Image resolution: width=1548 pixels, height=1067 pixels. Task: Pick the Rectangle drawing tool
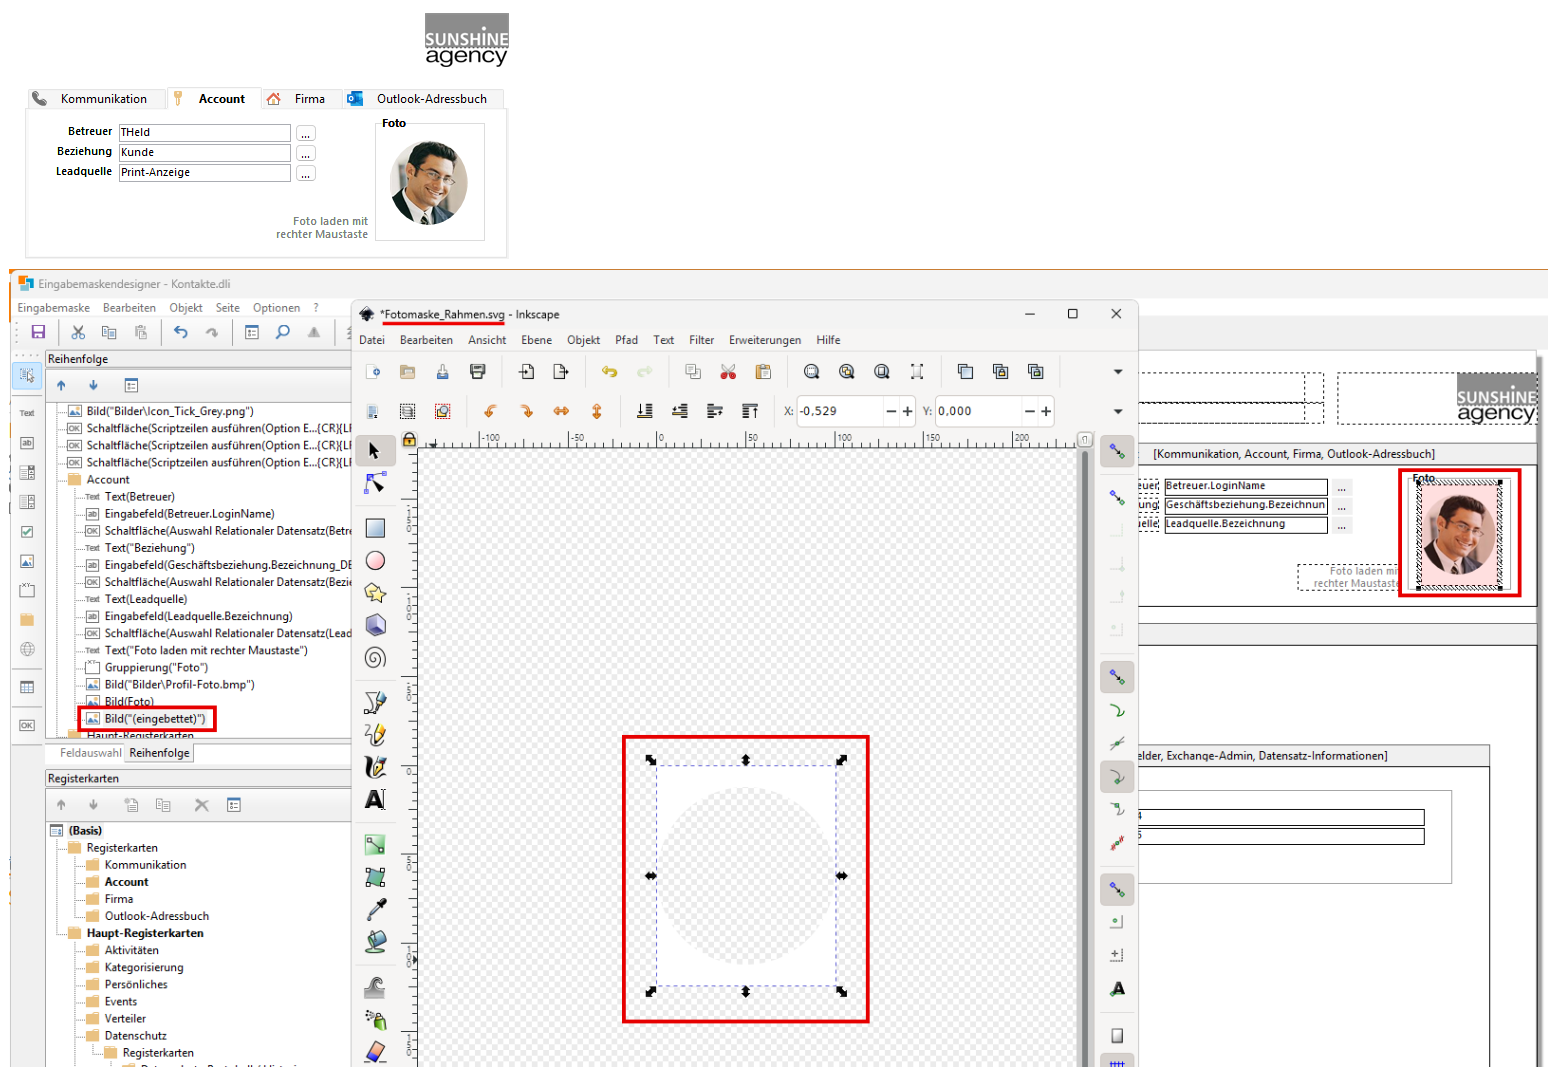pyautogui.click(x=375, y=528)
